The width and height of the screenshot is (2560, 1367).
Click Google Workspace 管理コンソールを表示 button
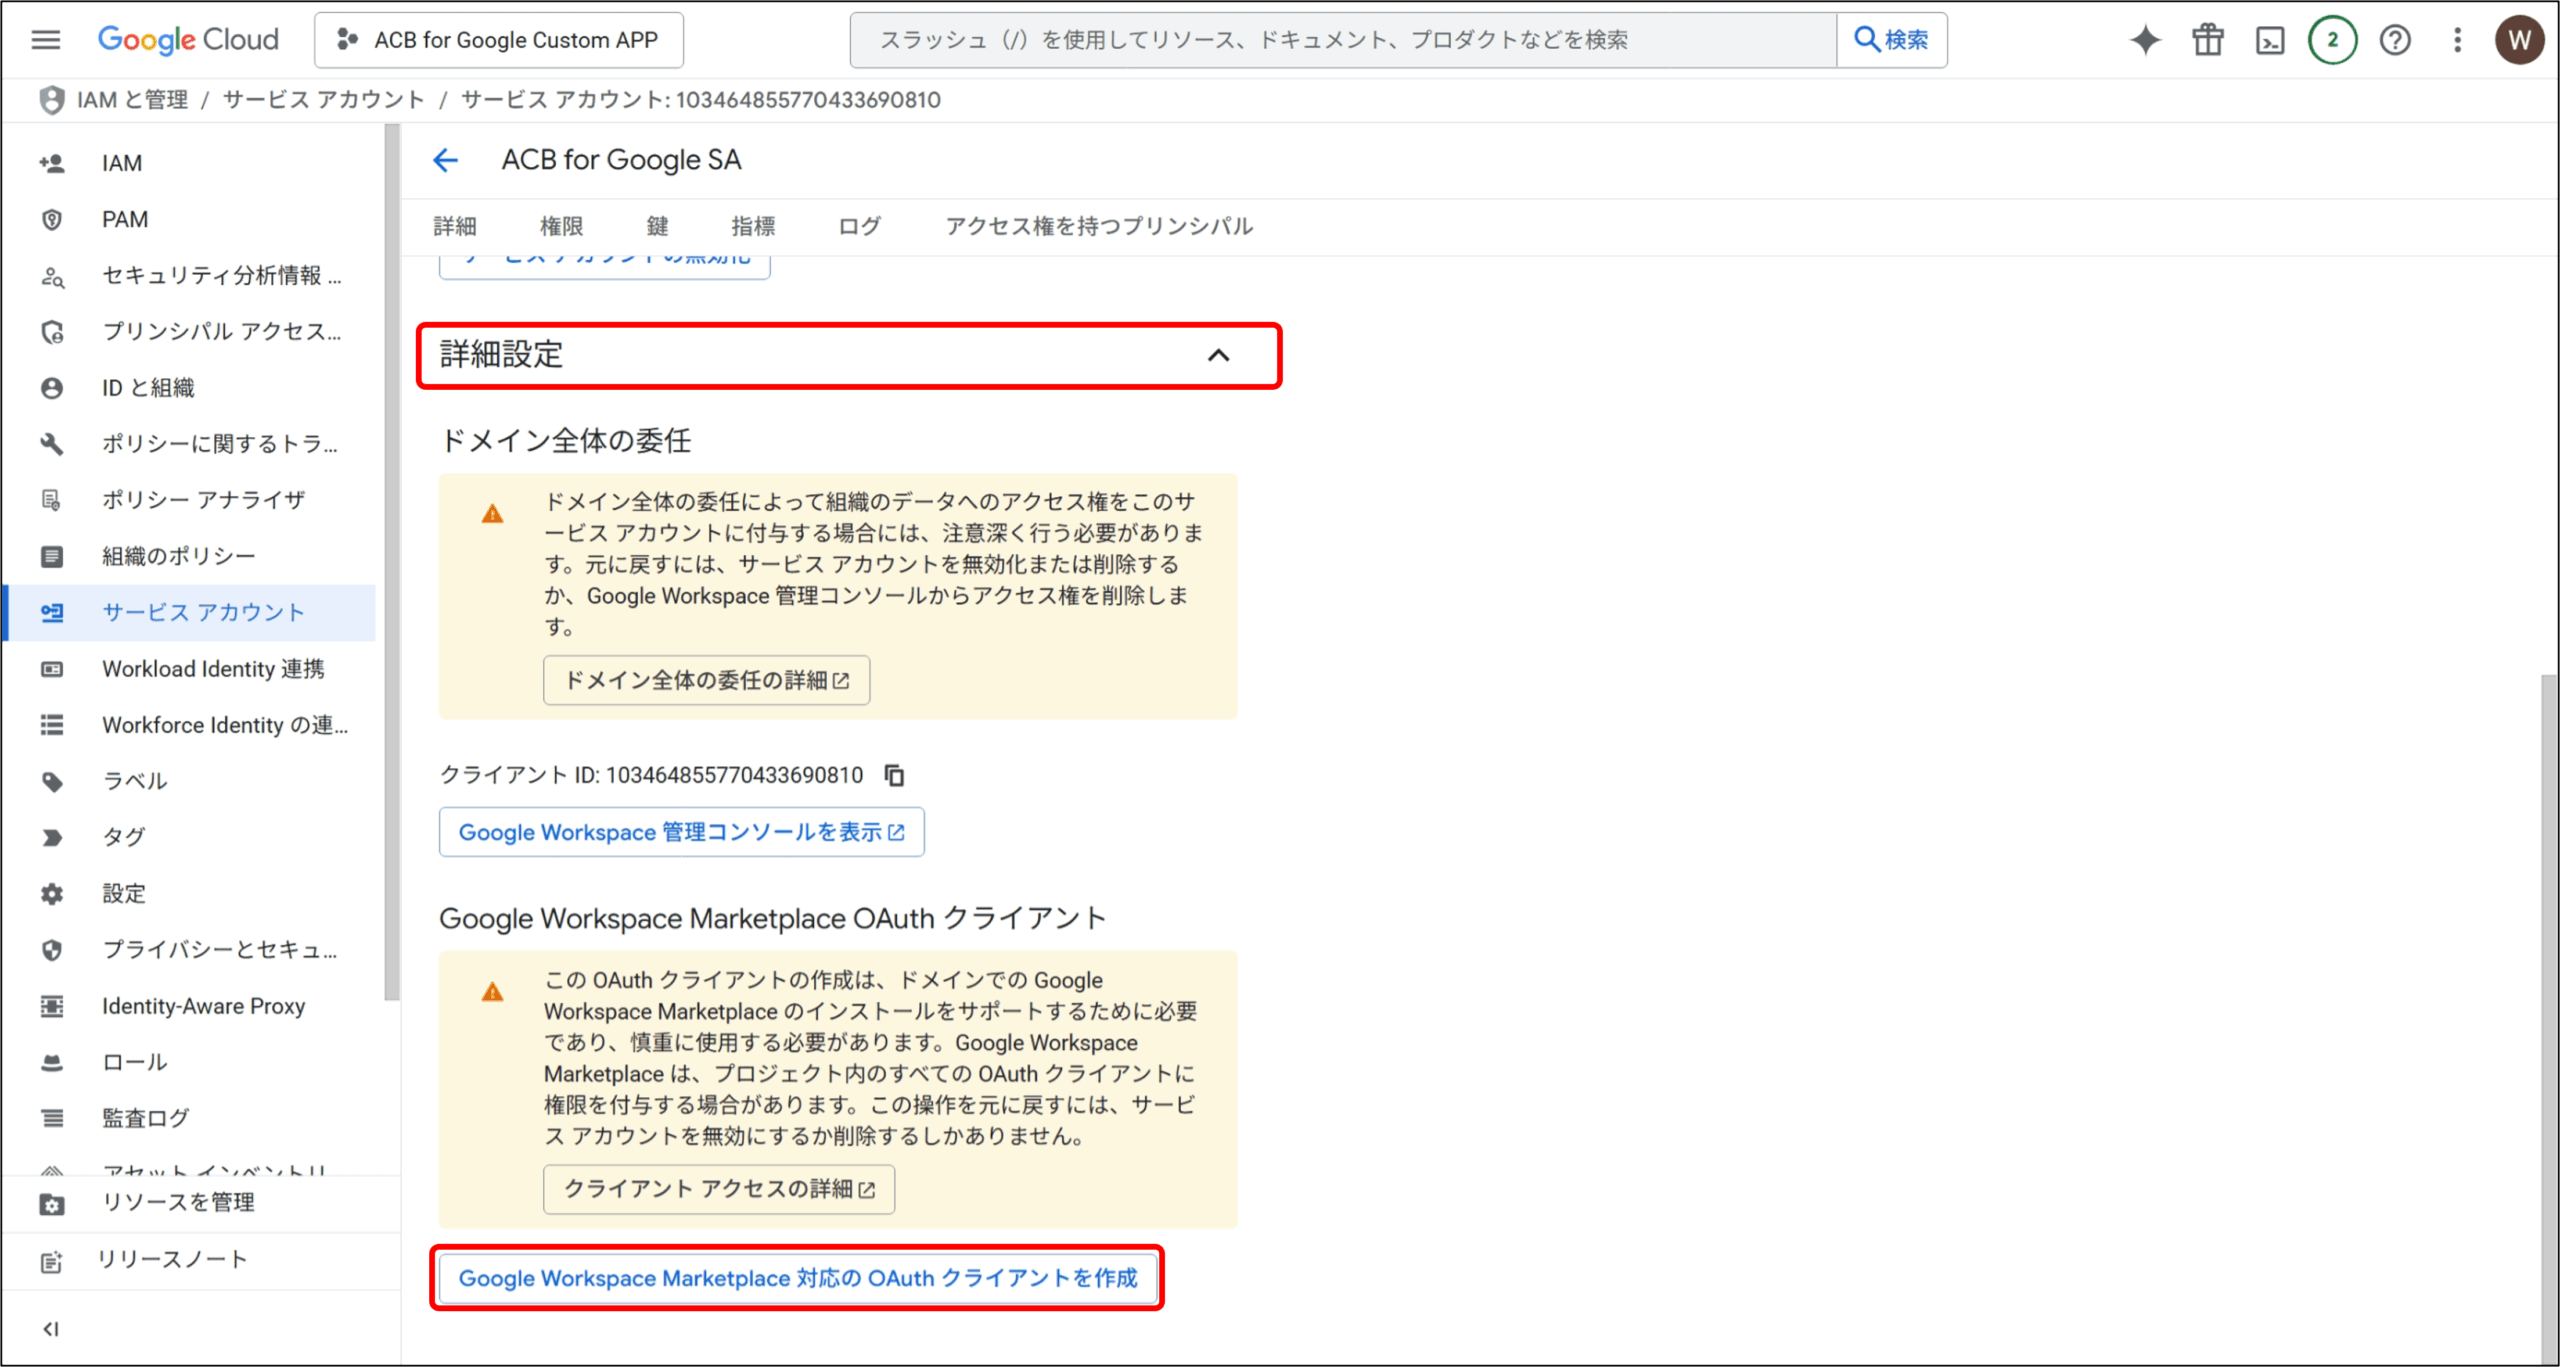click(681, 832)
